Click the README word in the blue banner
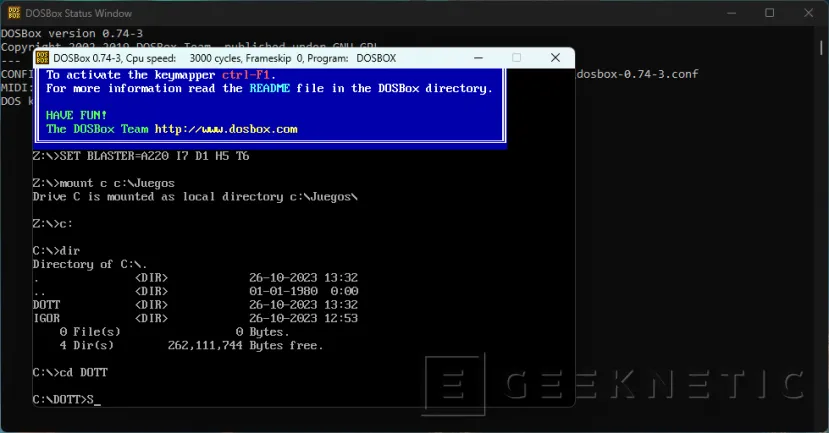Screen dimensions: 829x433 (x=270, y=88)
